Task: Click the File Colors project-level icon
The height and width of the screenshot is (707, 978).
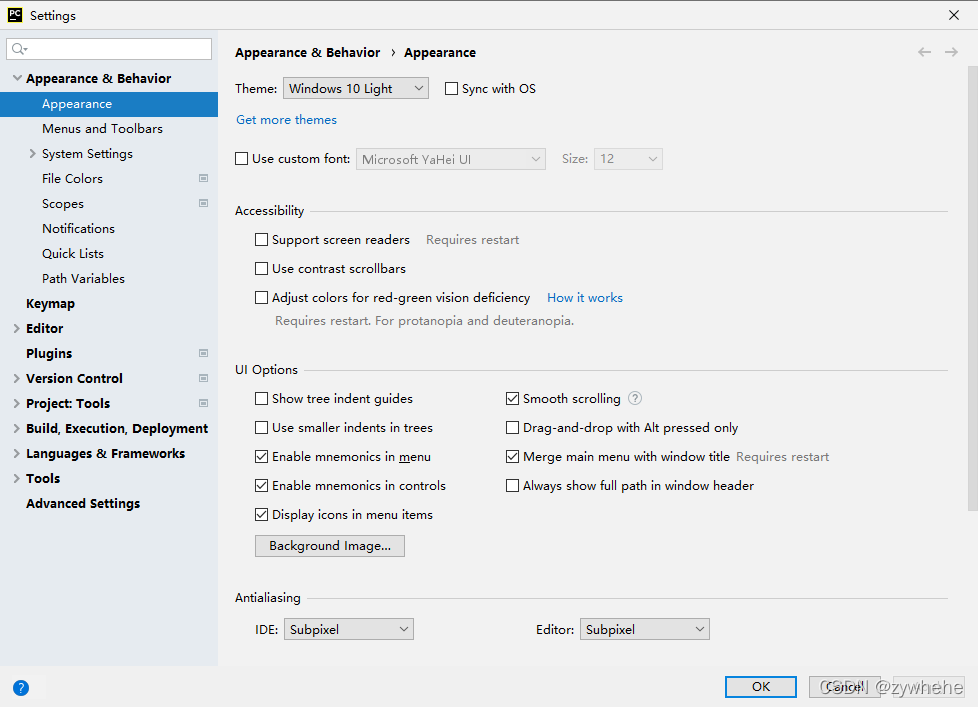Action: [x=203, y=178]
